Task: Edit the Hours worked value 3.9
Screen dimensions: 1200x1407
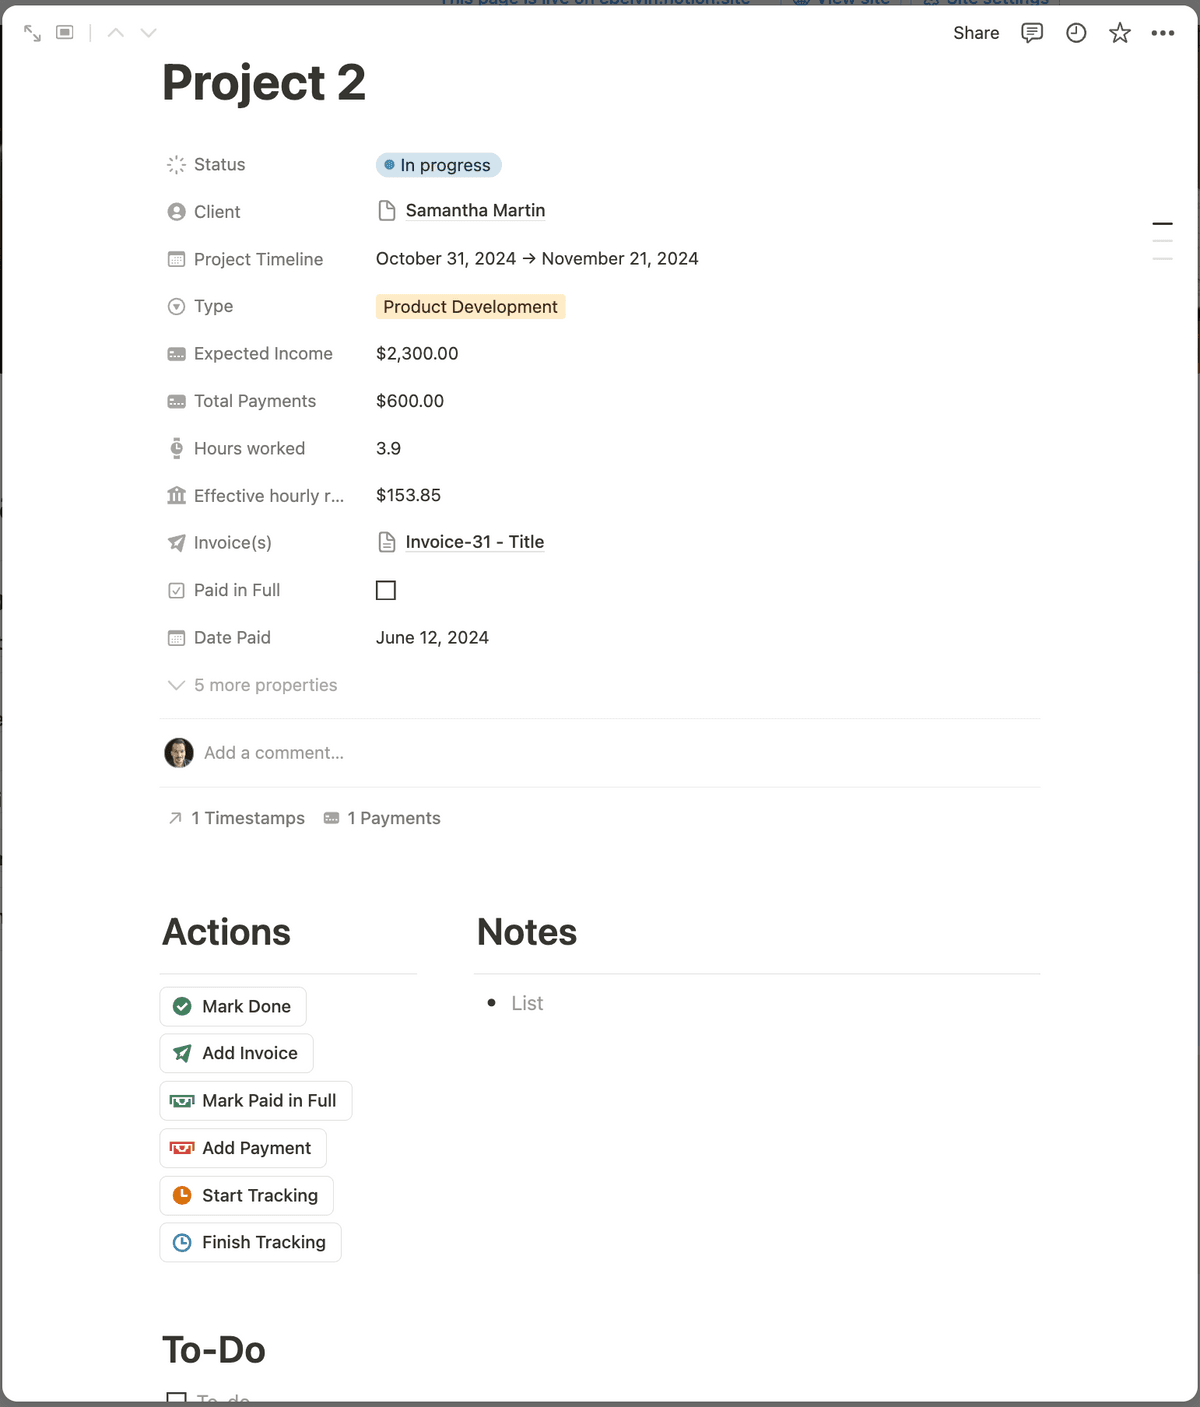Action: (388, 448)
